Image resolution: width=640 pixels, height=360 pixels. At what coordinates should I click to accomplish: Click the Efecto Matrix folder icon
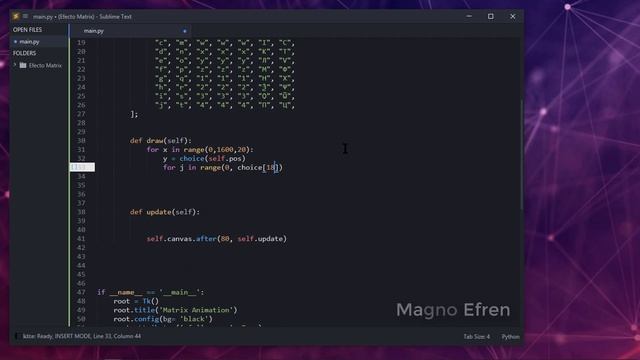coord(23,65)
